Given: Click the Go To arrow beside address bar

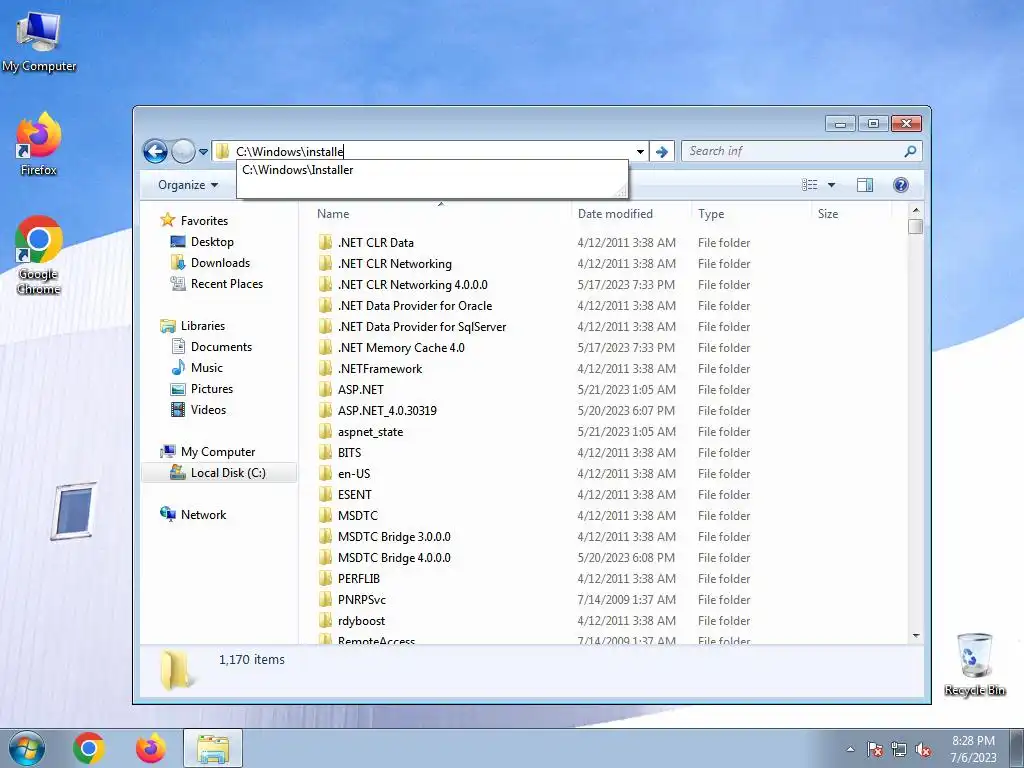Looking at the screenshot, I should (662, 152).
